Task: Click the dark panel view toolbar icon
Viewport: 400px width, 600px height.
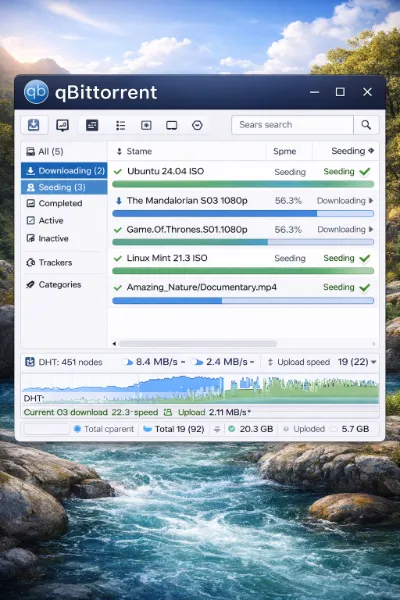Action: click(x=92, y=125)
